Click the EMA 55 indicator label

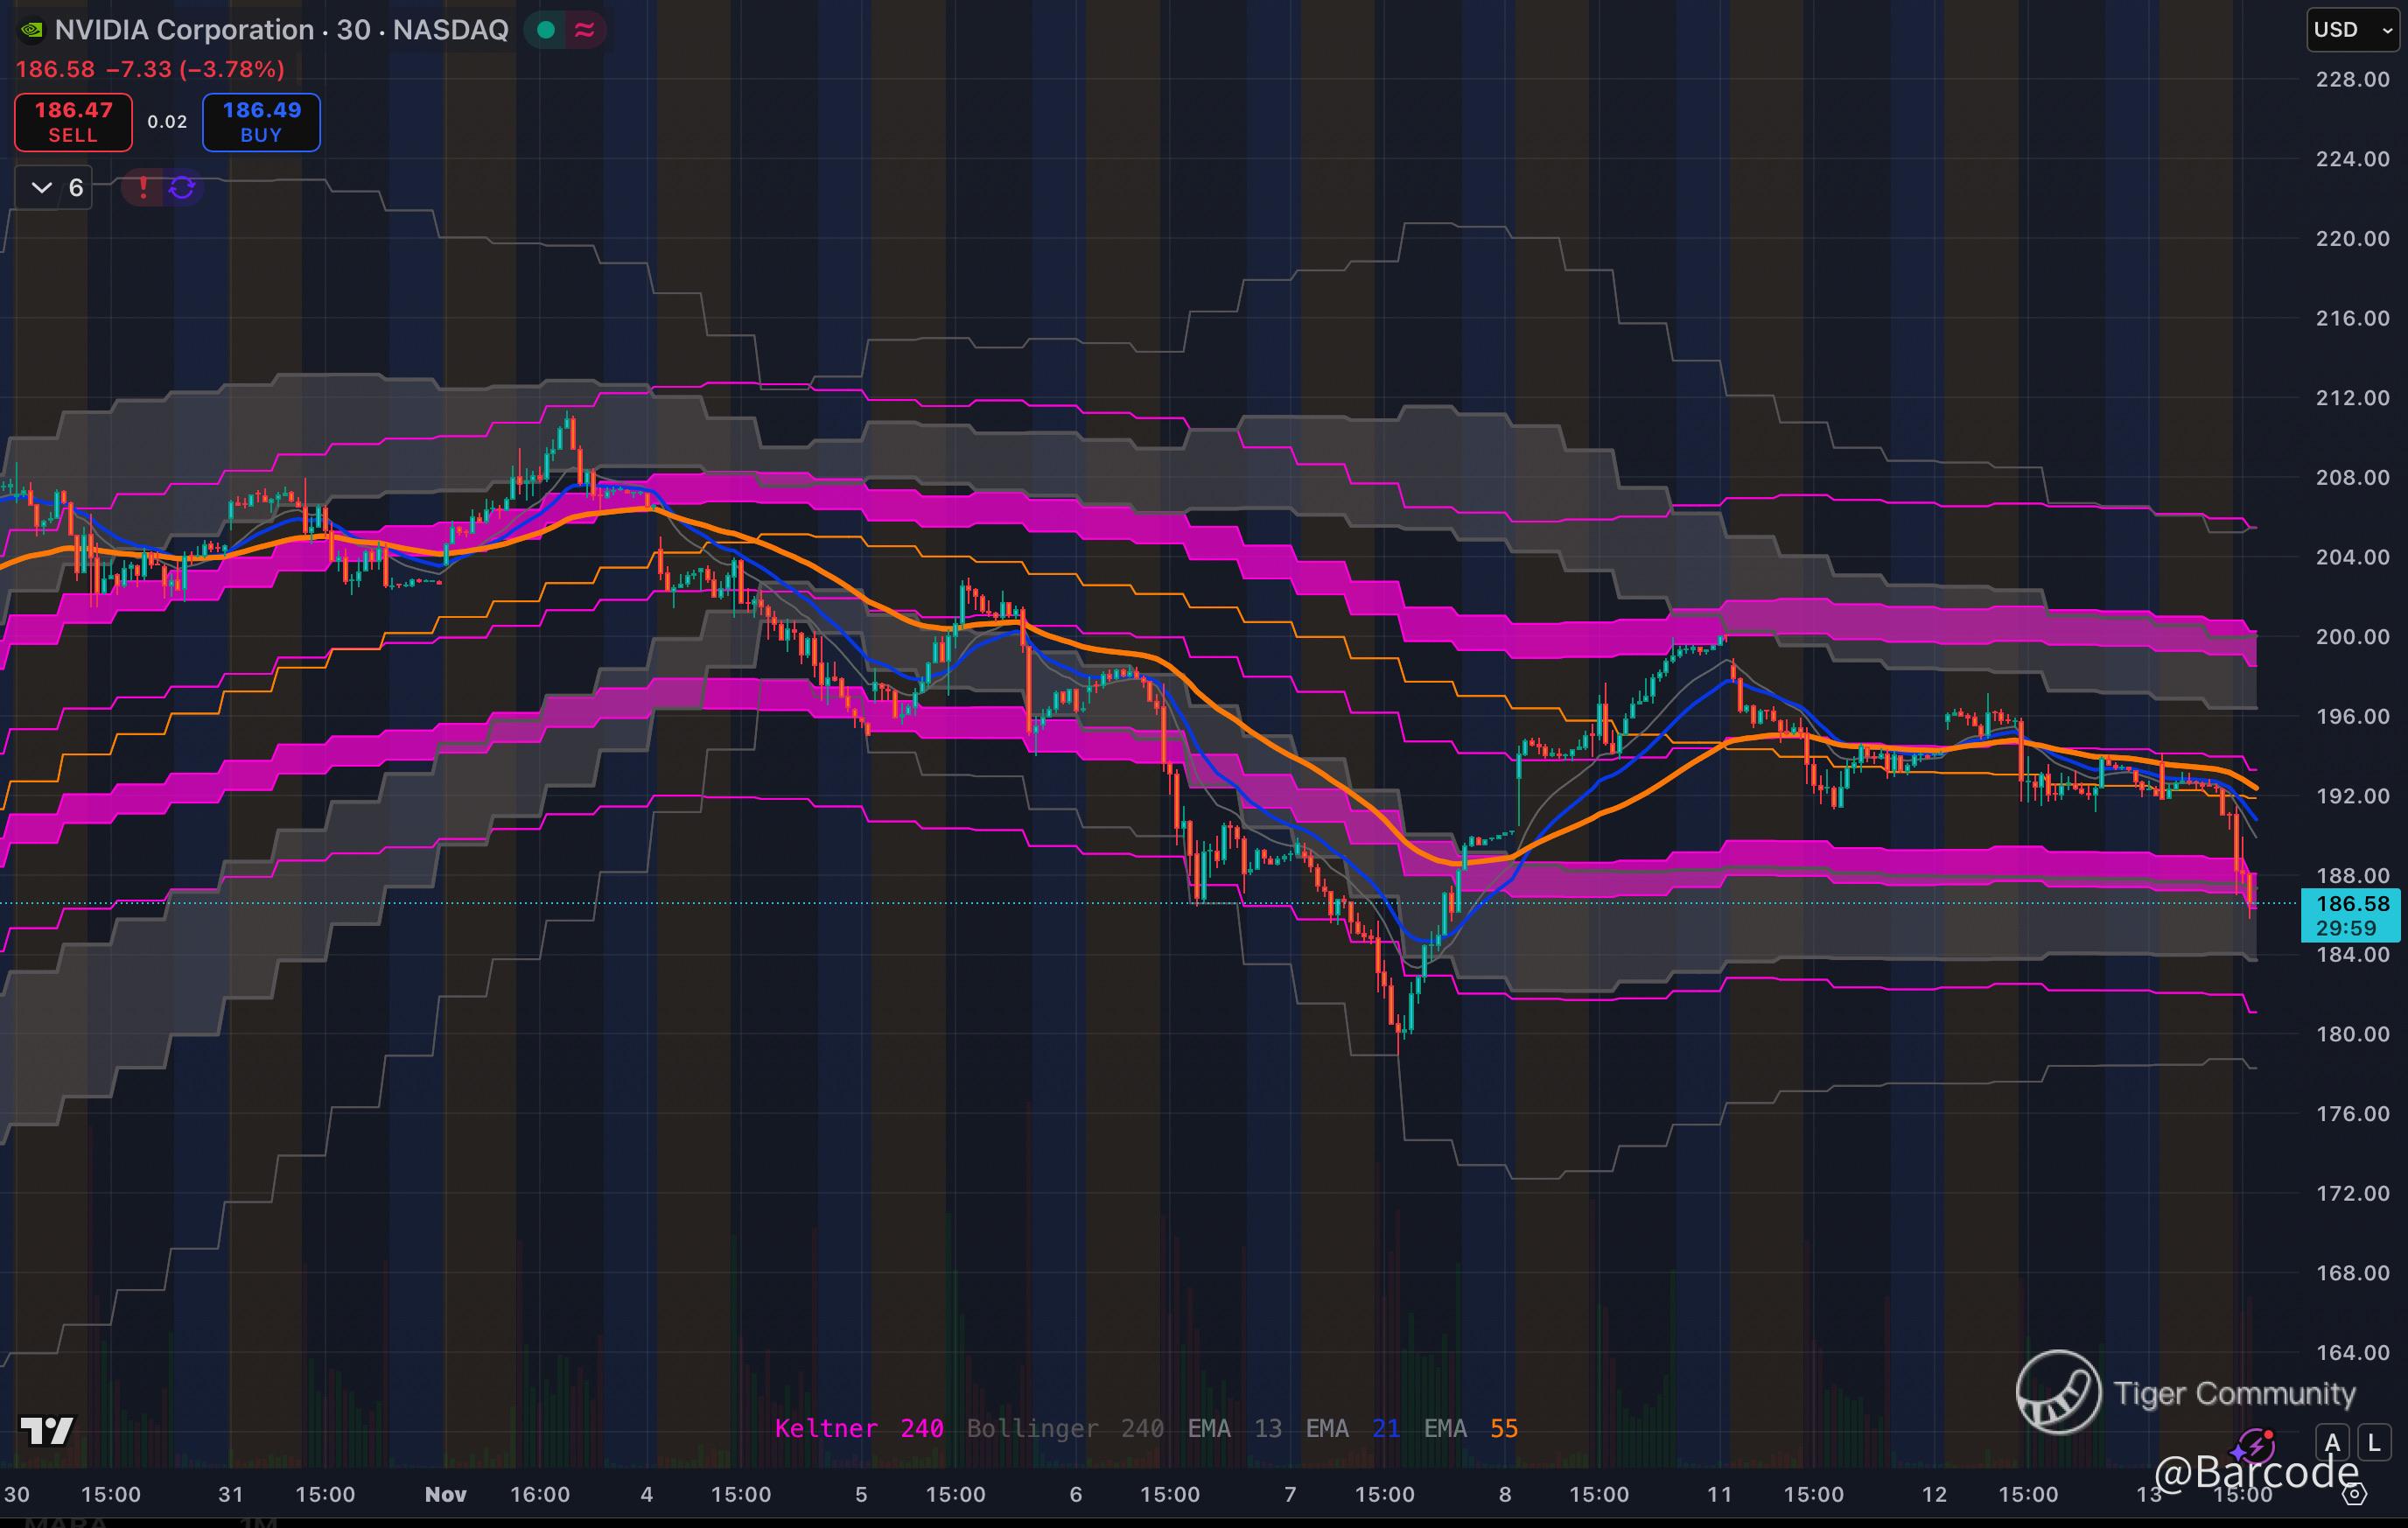coord(1470,1428)
